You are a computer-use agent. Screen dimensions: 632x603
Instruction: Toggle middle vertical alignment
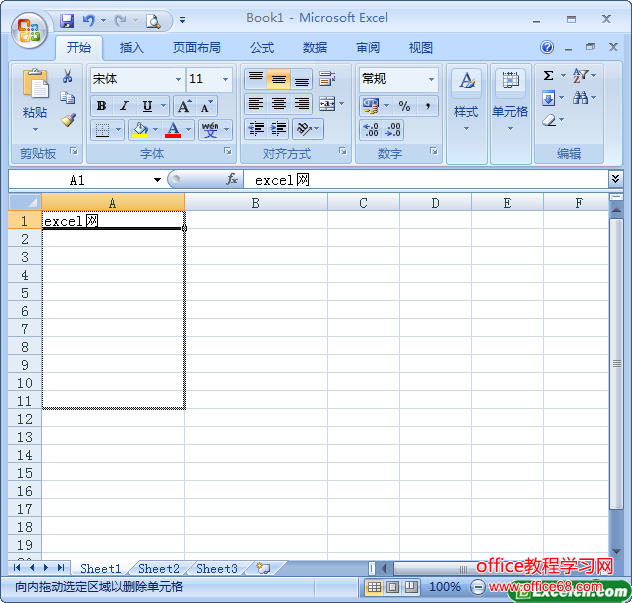pos(279,79)
